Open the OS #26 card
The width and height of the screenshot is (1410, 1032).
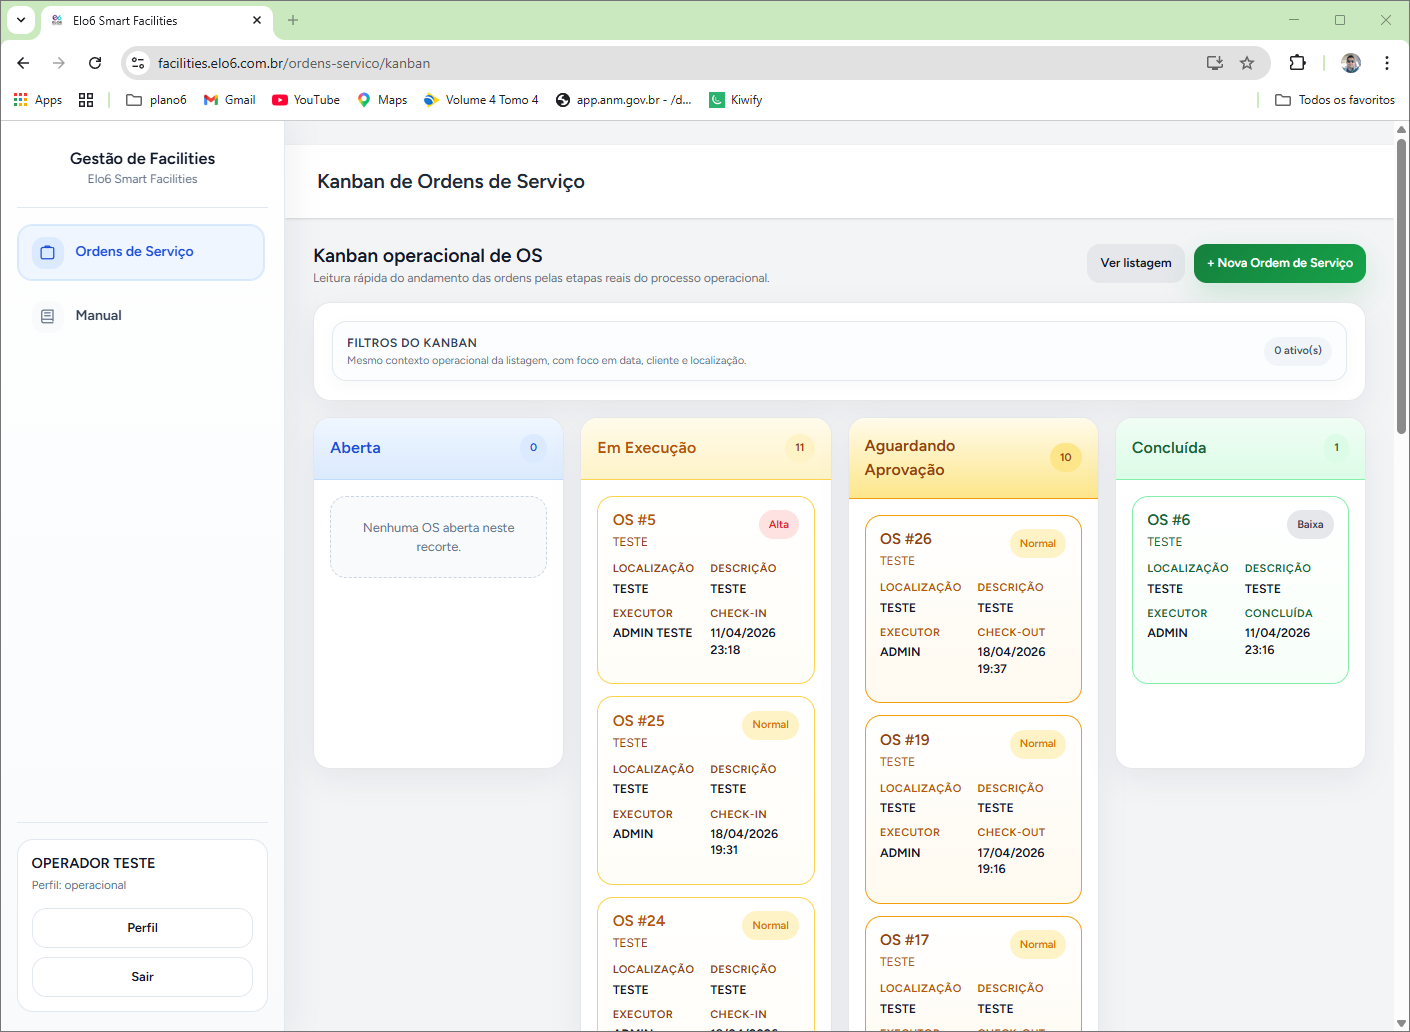(973, 609)
